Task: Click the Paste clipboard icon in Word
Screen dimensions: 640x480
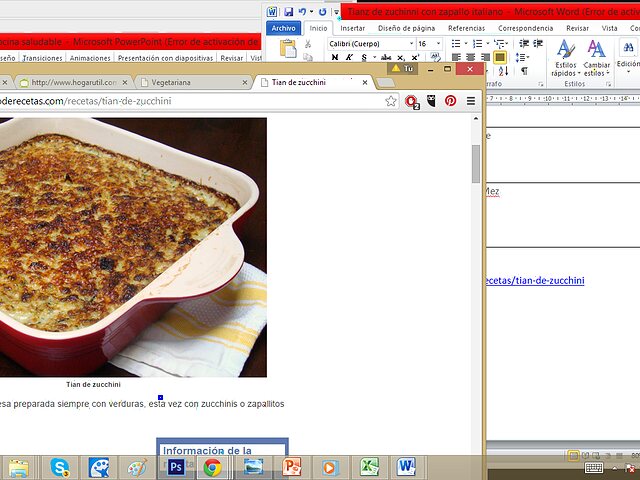Action: tap(288, 48)
